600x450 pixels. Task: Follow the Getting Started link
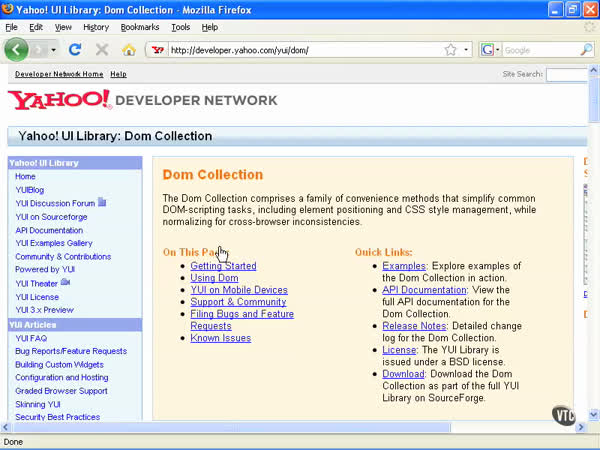pyautogui.click(x=223, y=266)
